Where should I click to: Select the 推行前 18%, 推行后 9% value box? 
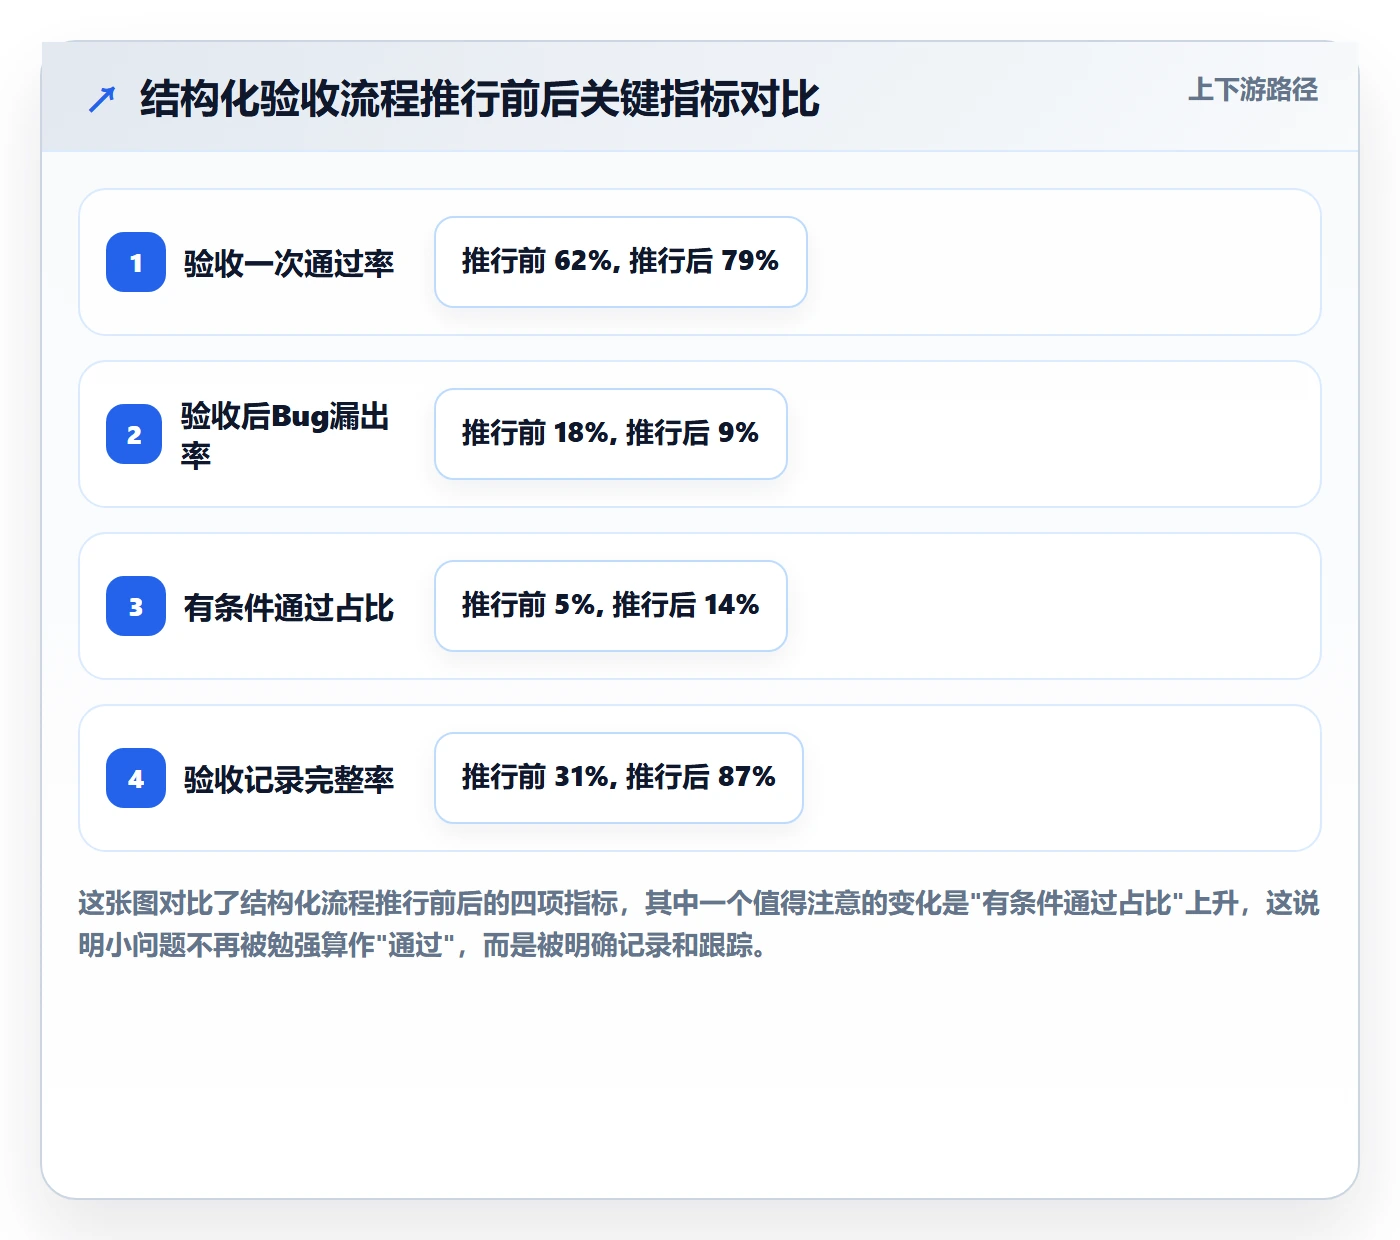coord(611,434)
